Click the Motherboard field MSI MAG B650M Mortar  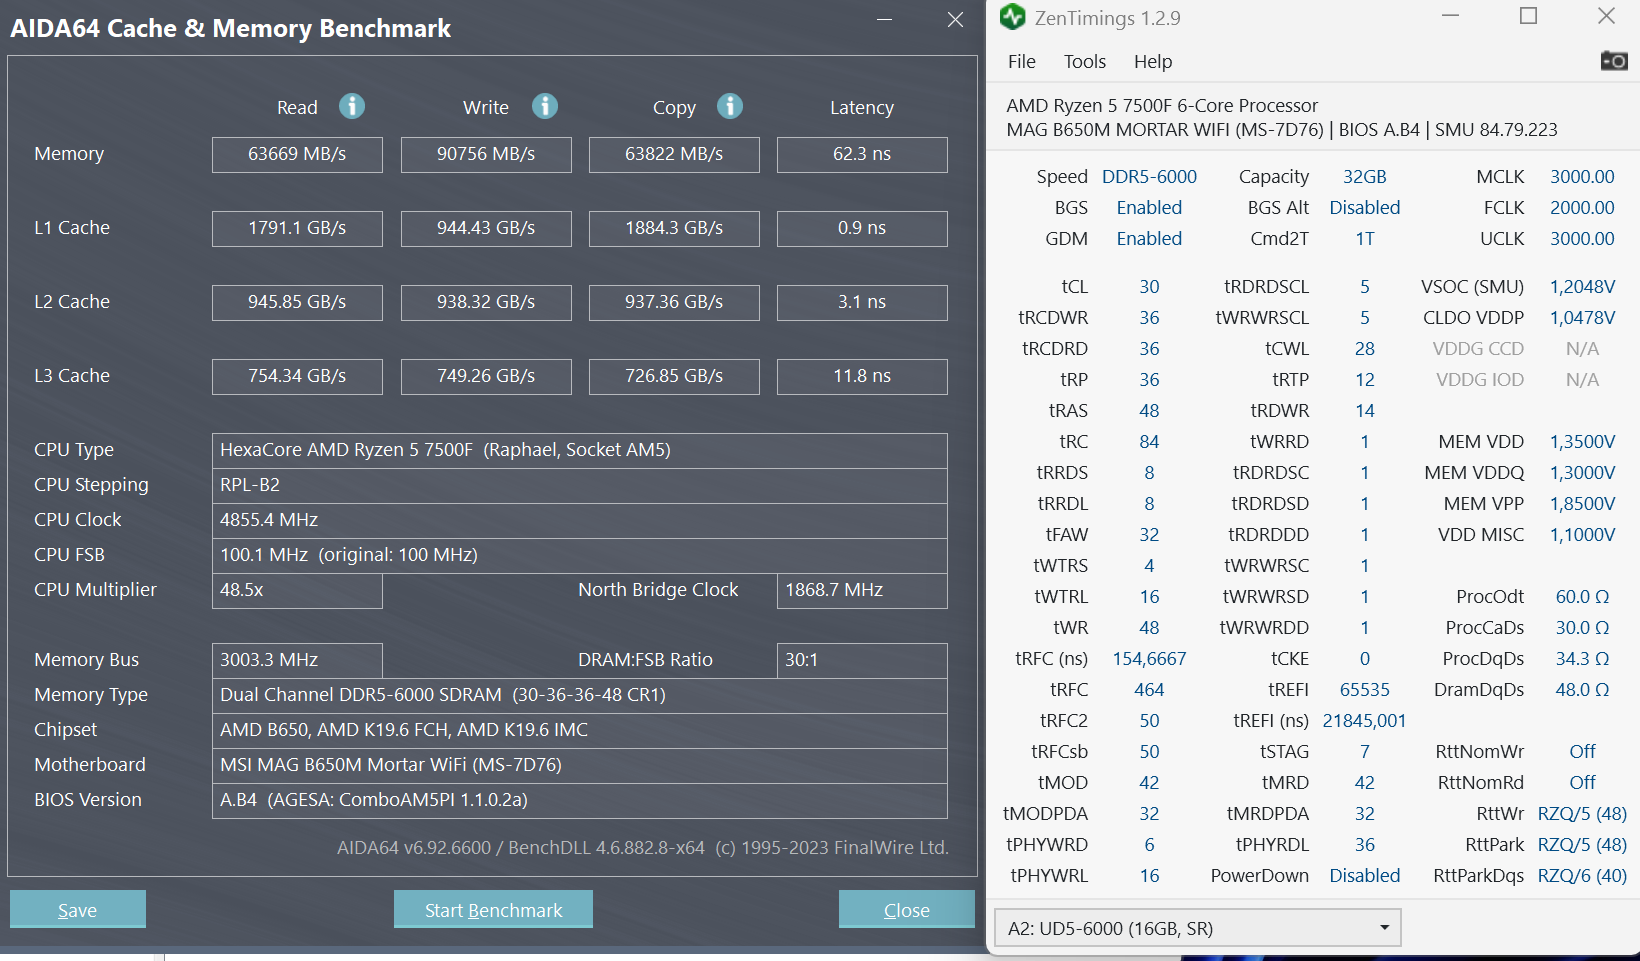(x=580, y=766)
